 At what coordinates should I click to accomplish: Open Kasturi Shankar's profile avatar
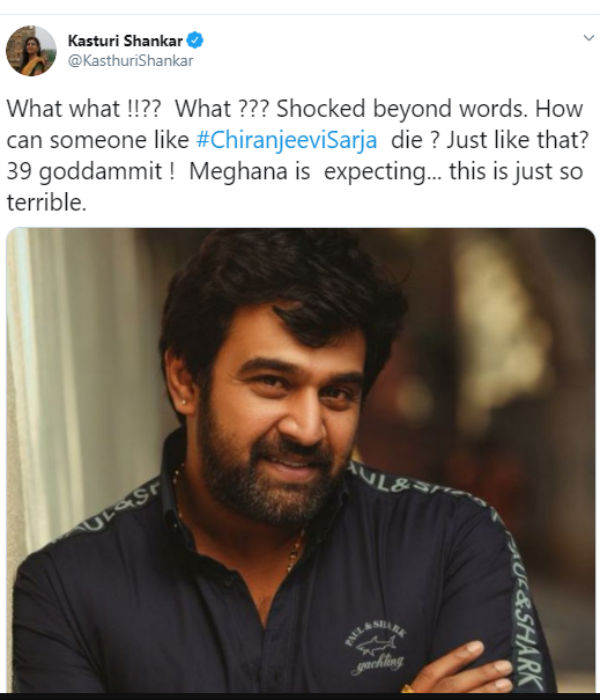click(x=31, y=50)
